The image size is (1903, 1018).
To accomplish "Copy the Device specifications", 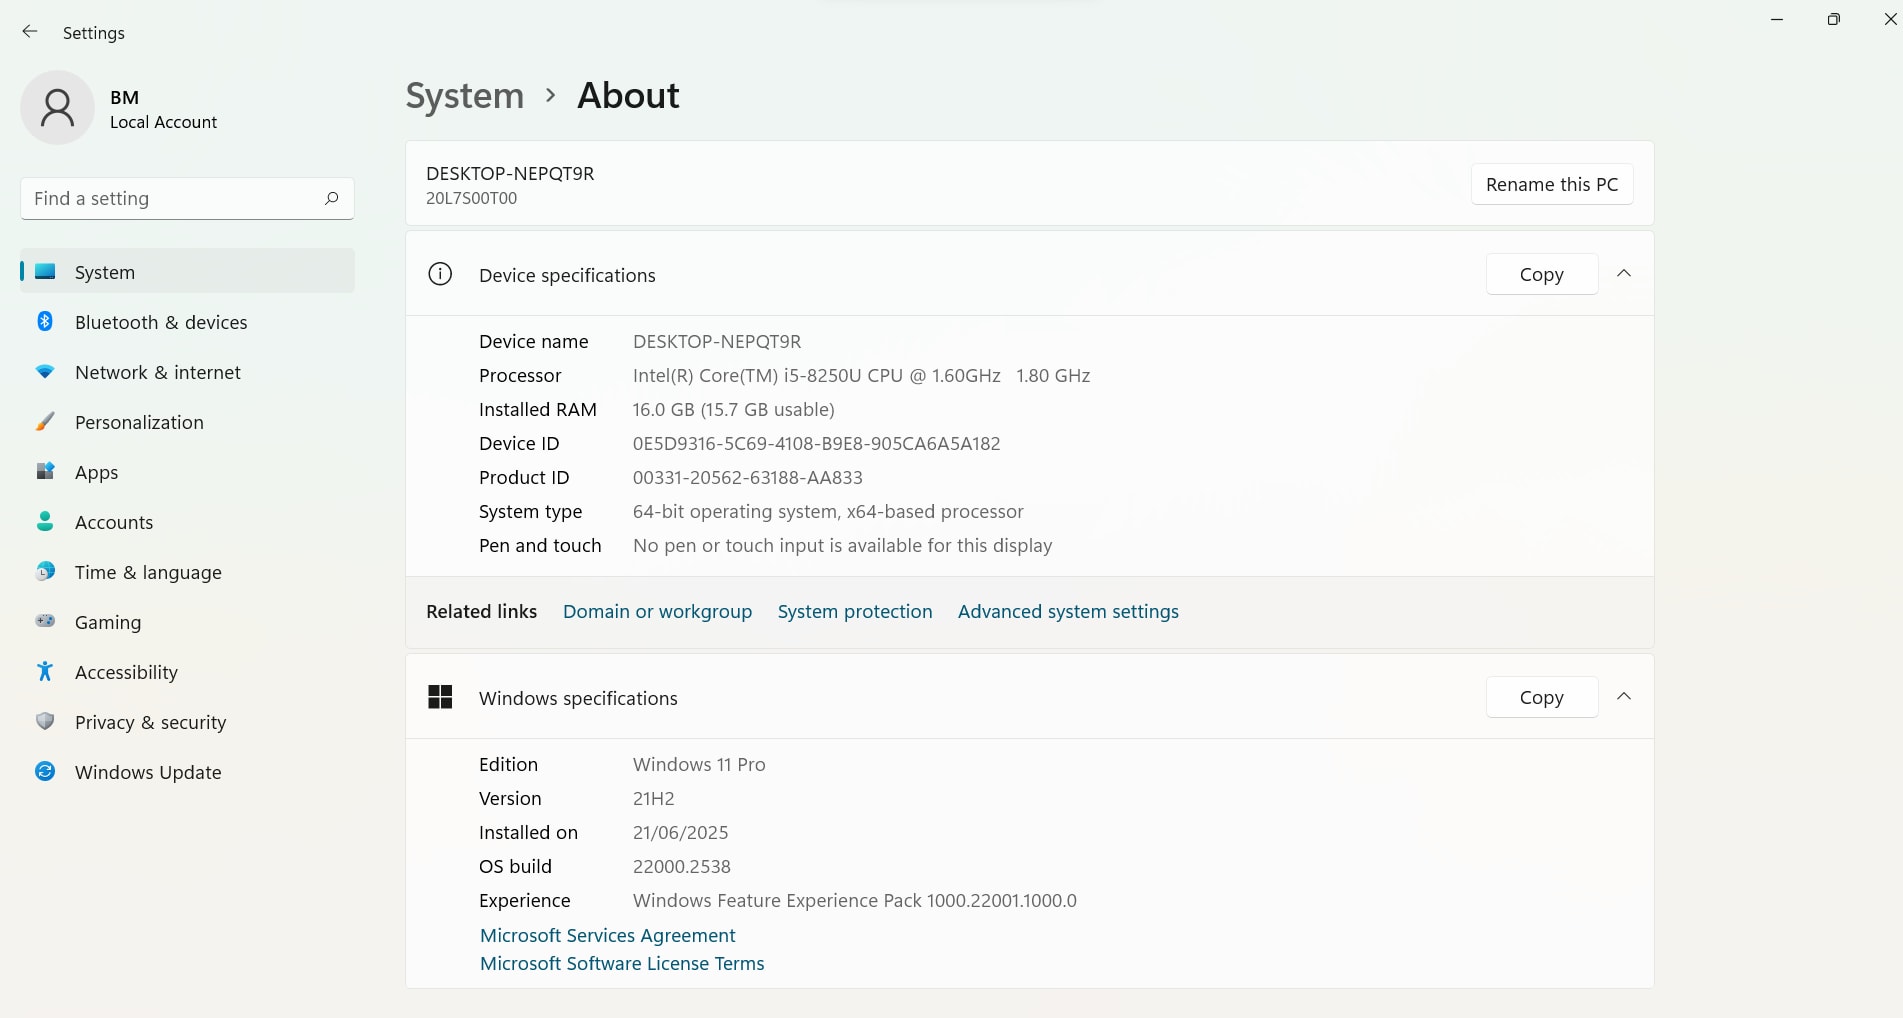I will pyautogui.click(x=1542, y=275).
